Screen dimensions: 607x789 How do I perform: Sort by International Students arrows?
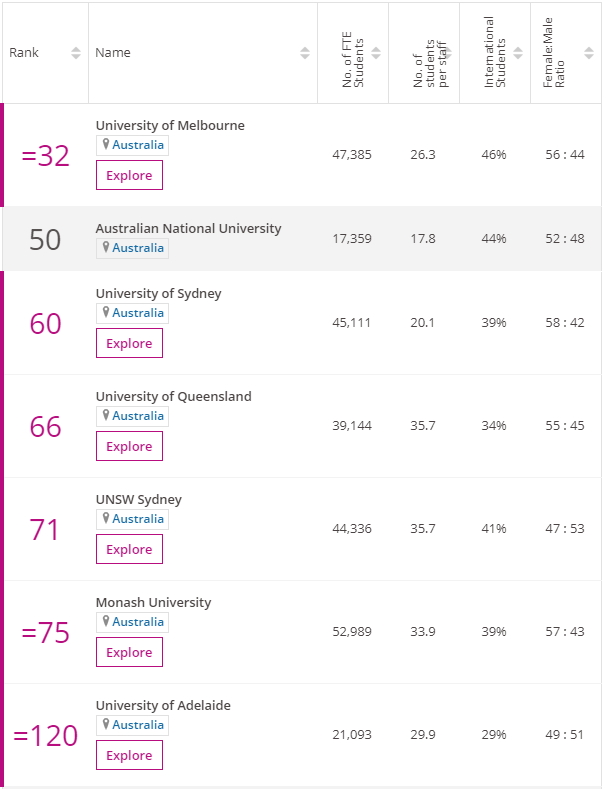(x=518, y=53)
